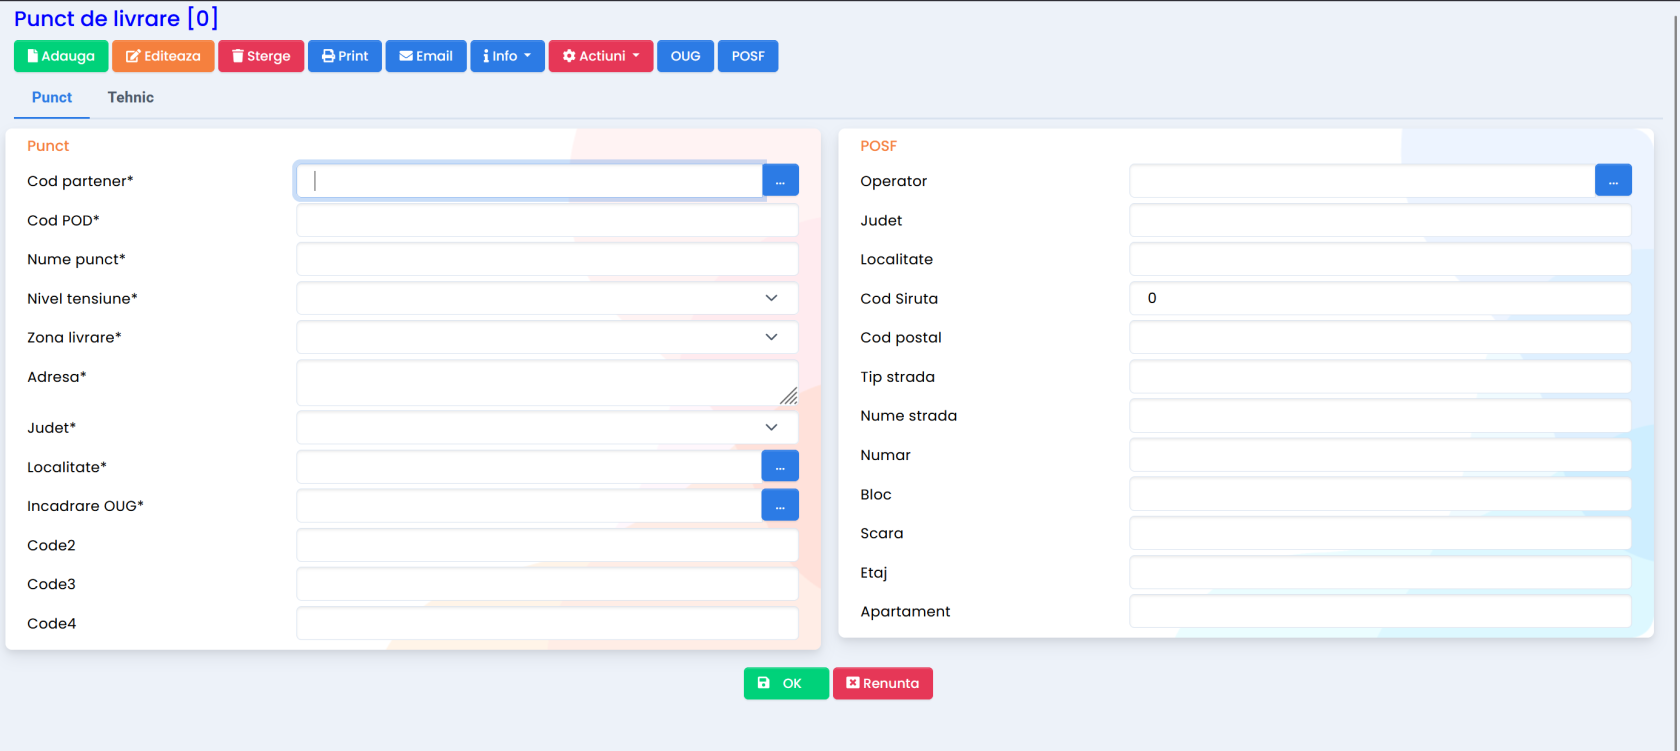Focus the Localitate field in Punct section
This screenshot has width=1680, height=751.
pos(529,466)
